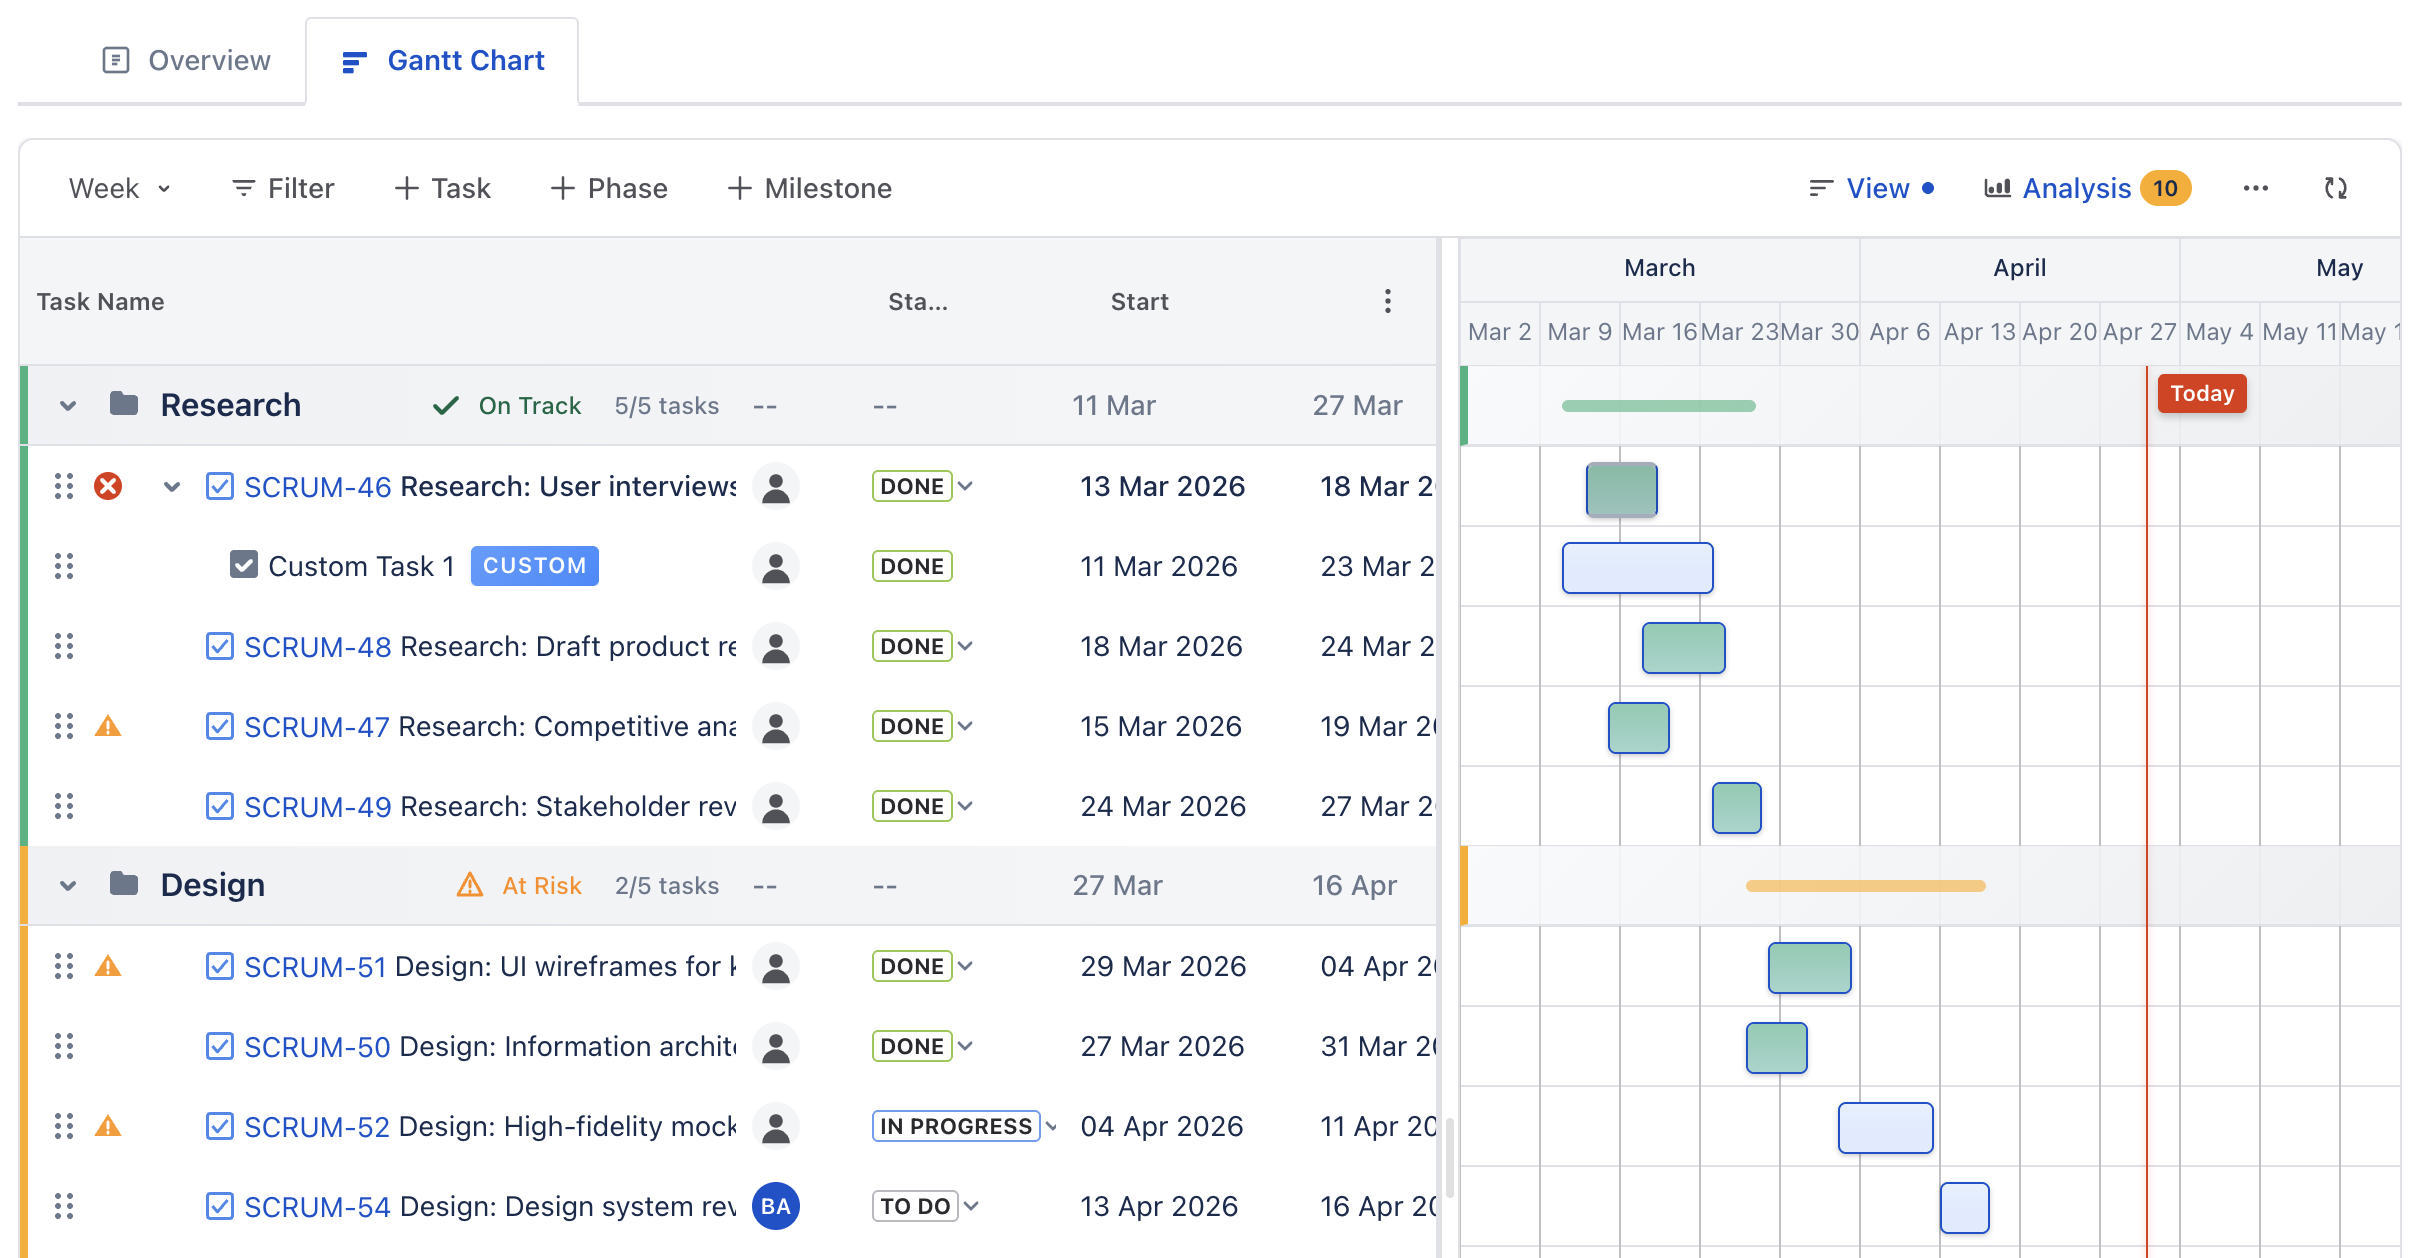Open the DONE status dropdown for SCRUM-48

[x=923, y=646]
